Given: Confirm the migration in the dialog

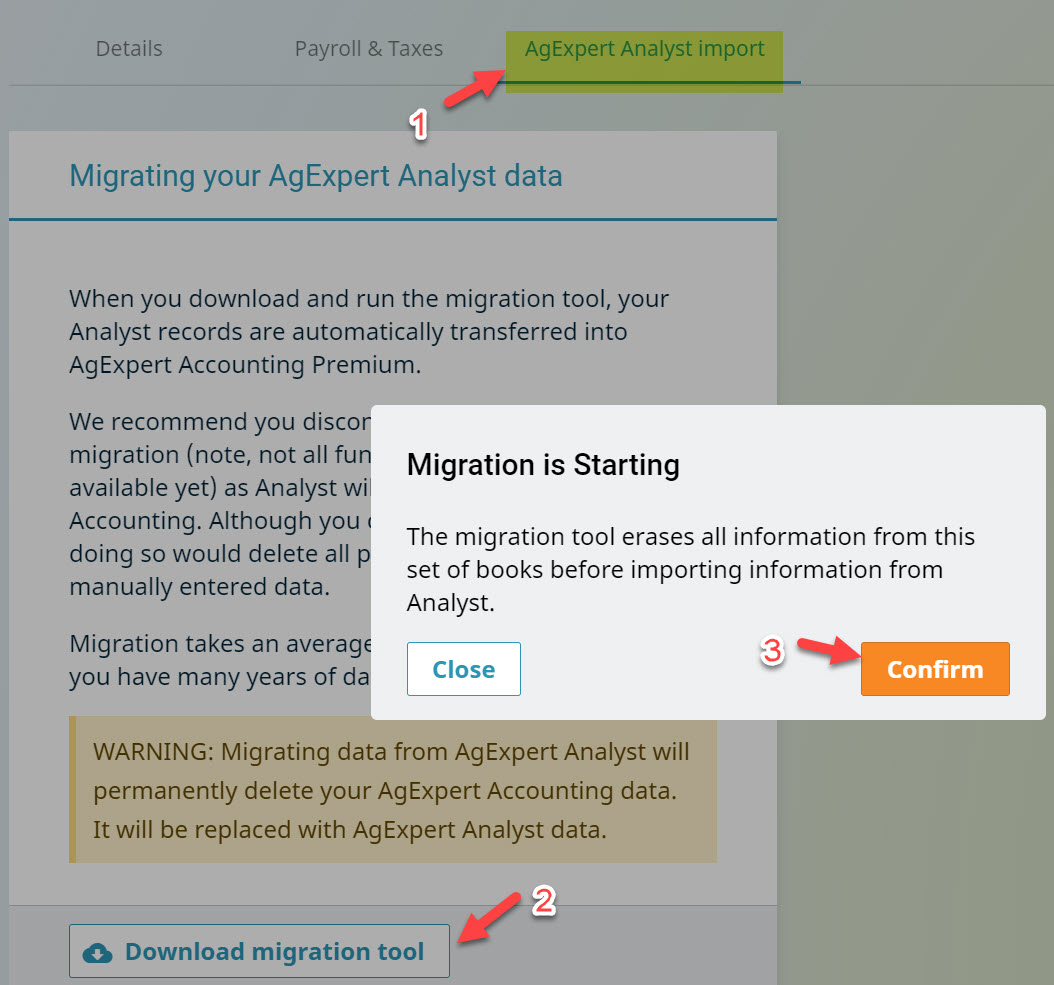Looking at the screenshot, I should pos(935,669).
